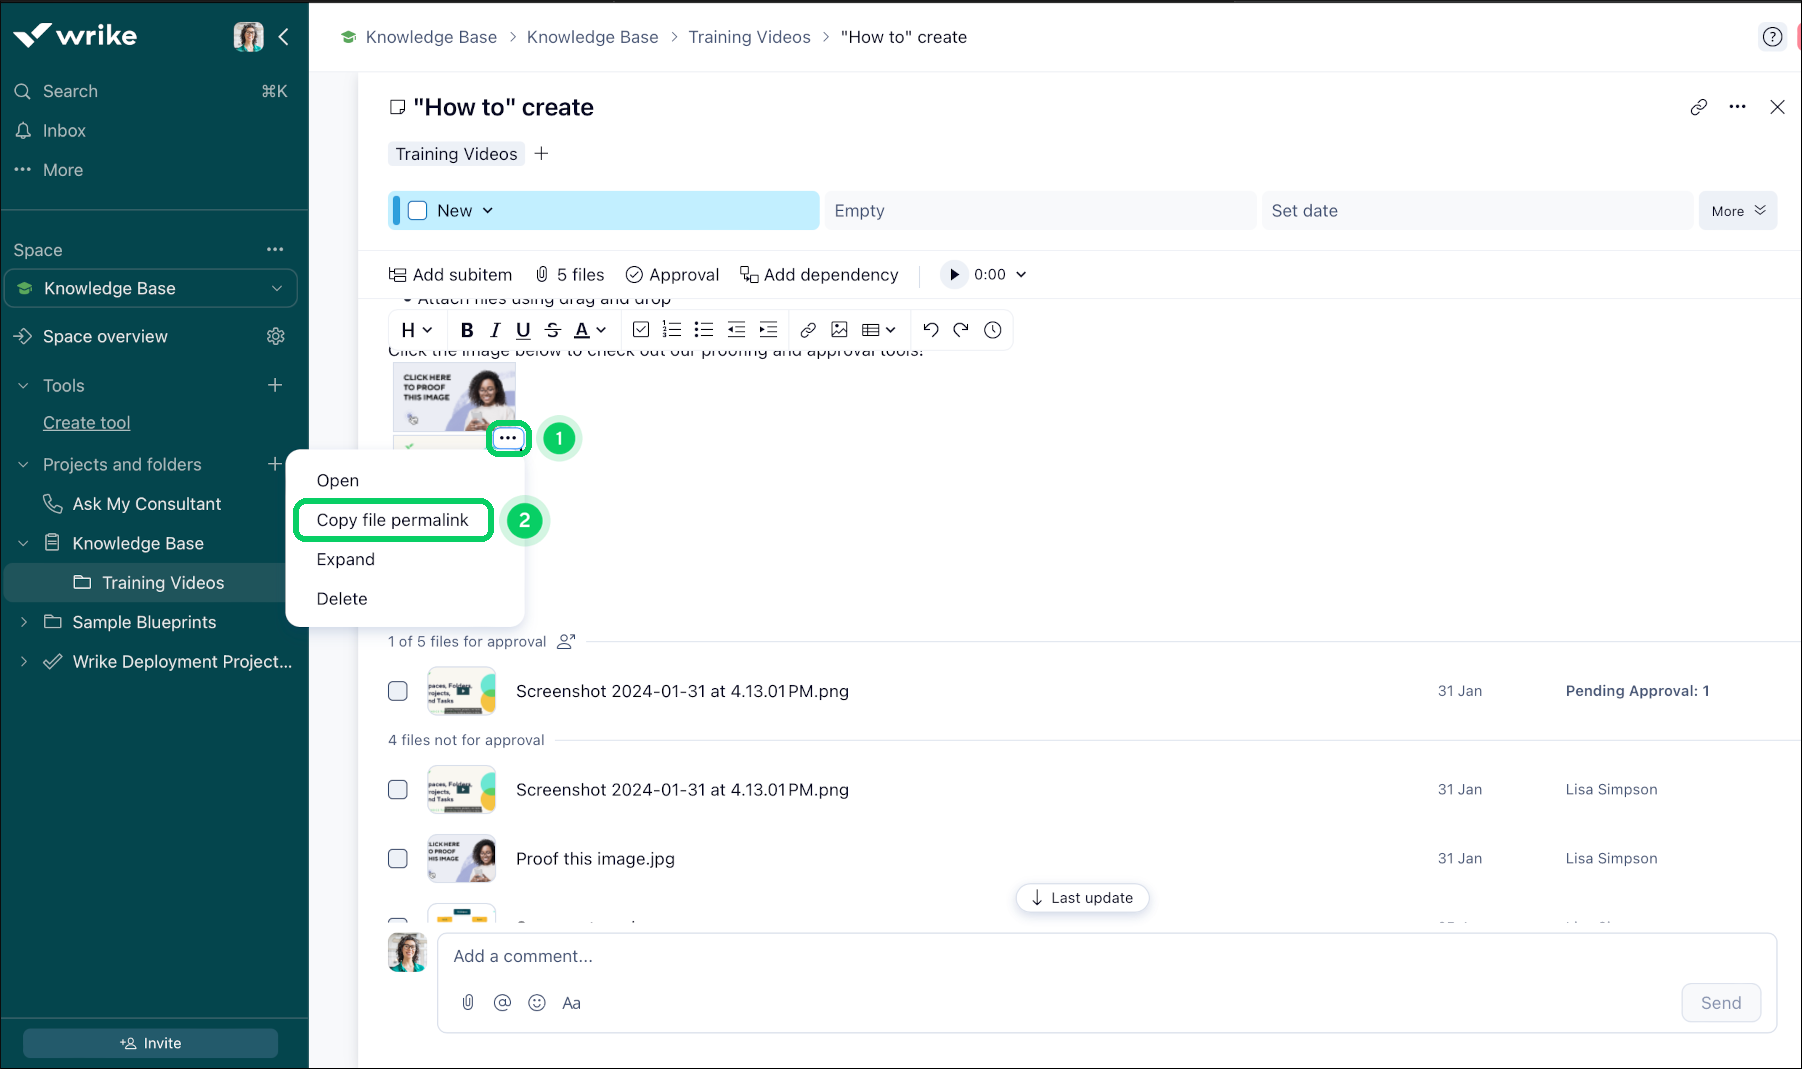Screen dimensions: 1802x1069
Task: Open version history clock icon
Action: [x=992, y=330]
